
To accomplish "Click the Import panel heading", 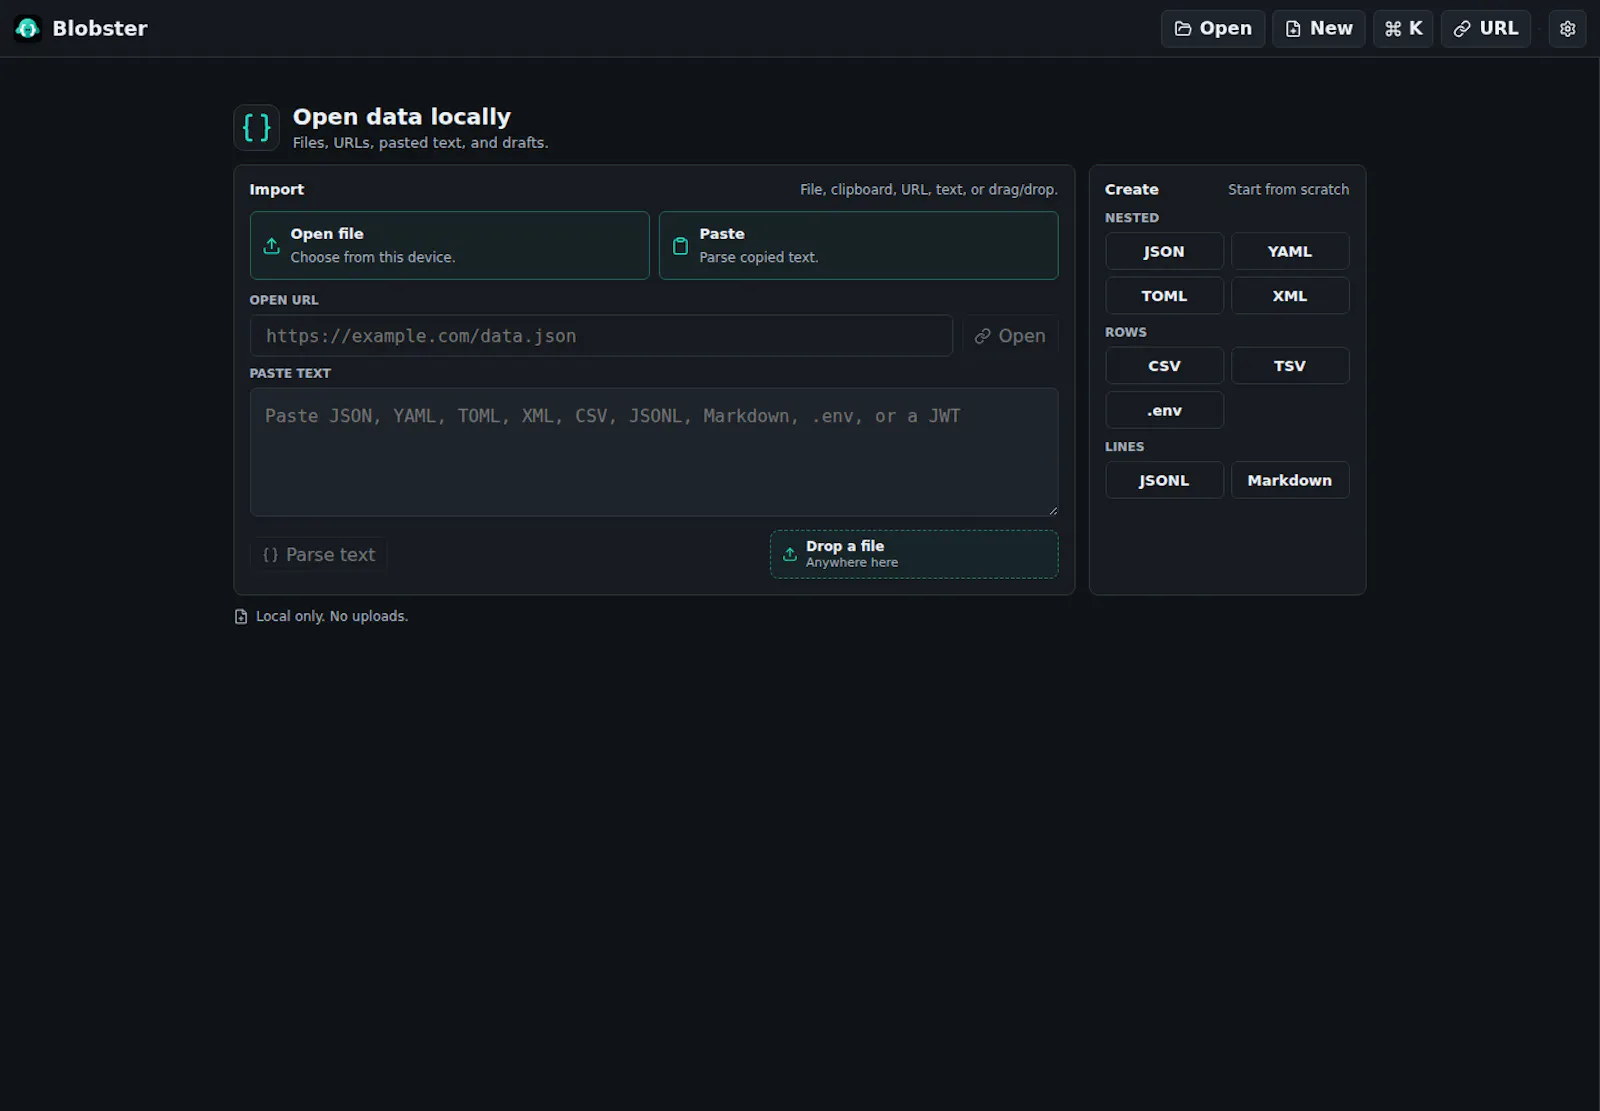I will [x=277, y=190].
